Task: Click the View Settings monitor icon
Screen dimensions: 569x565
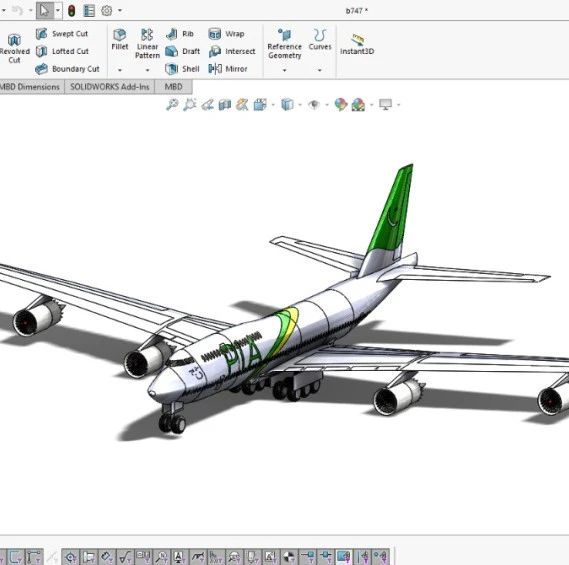Action: click(x=385, y=105)
